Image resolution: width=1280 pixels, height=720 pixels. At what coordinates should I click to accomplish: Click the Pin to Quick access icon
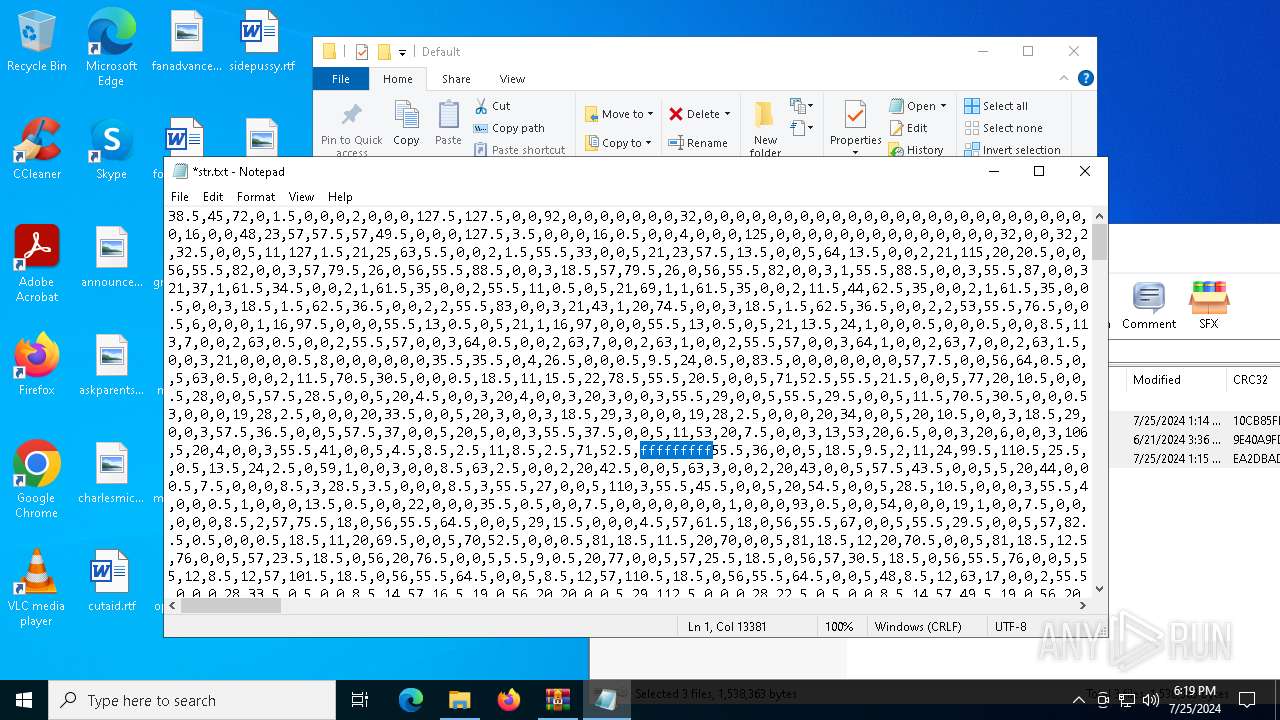(352, 115)
